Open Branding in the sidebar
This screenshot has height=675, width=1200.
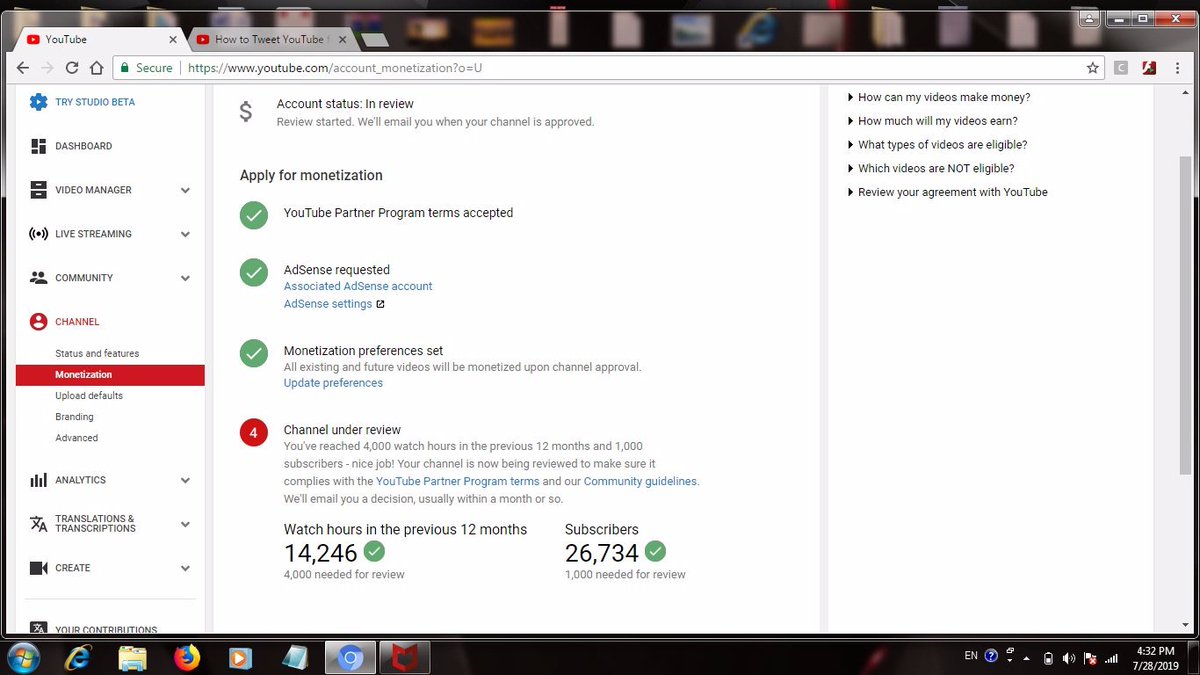[x=74, y=417]
